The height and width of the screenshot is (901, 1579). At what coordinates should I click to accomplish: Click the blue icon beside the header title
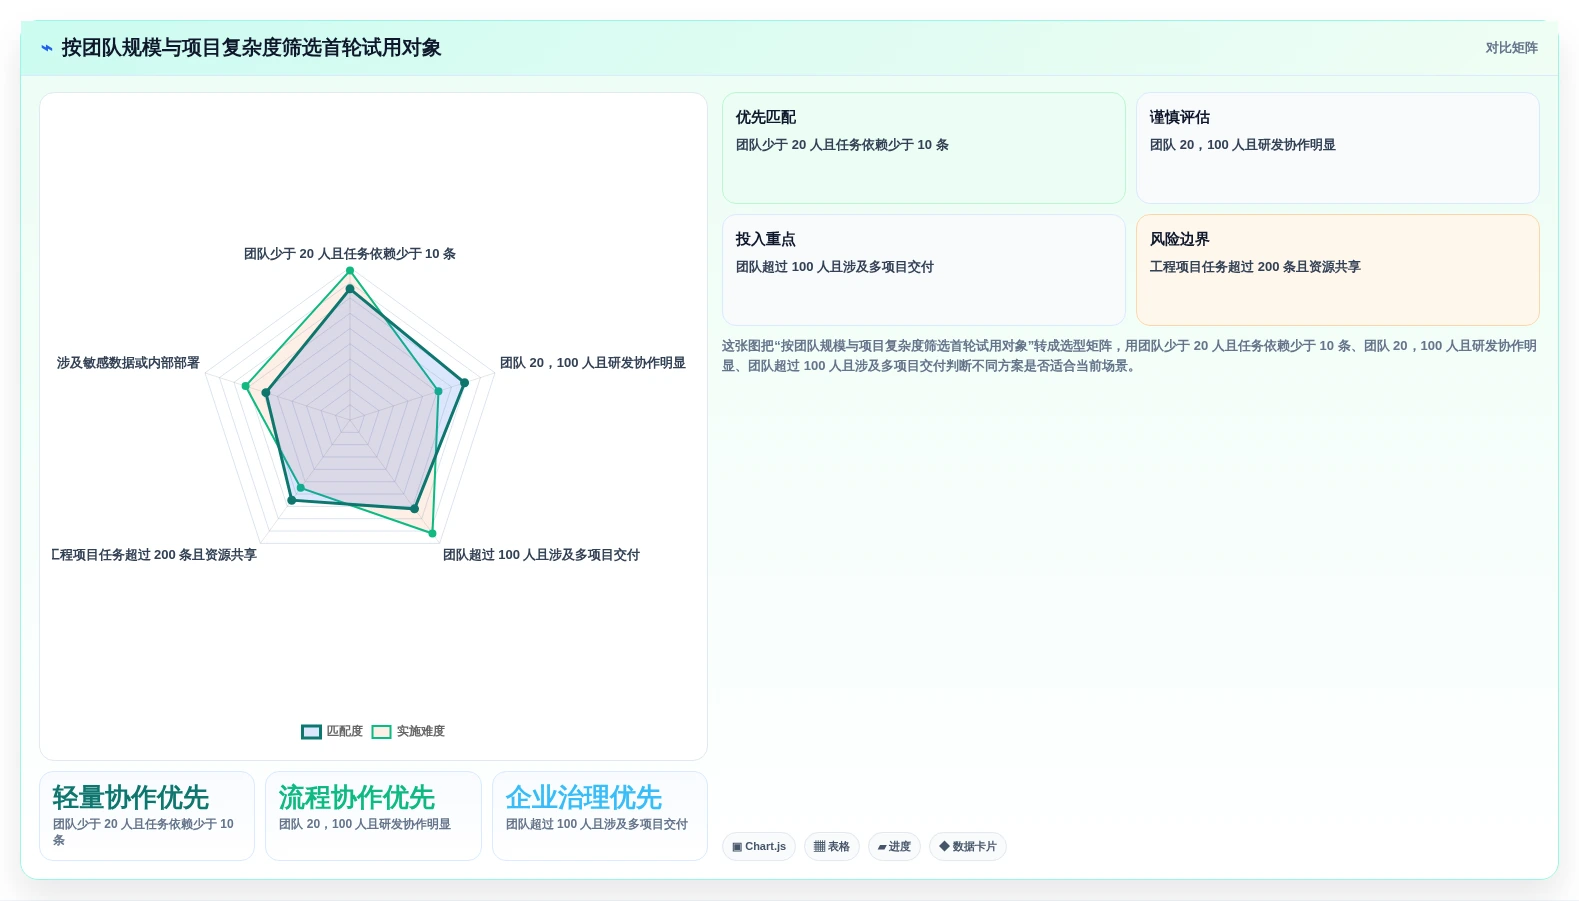[47, 48]
